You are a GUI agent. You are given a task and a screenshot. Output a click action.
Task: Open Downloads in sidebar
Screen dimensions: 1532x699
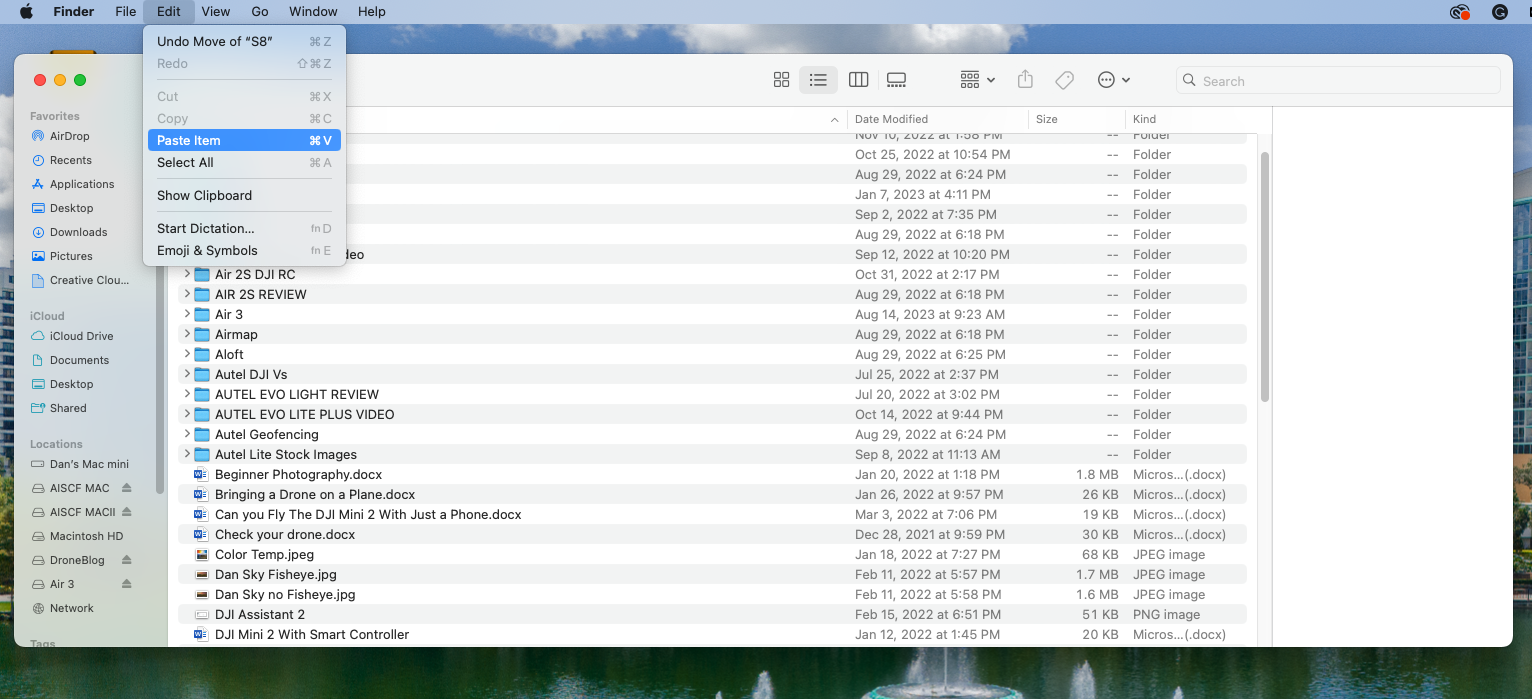[x=78, y=232]
